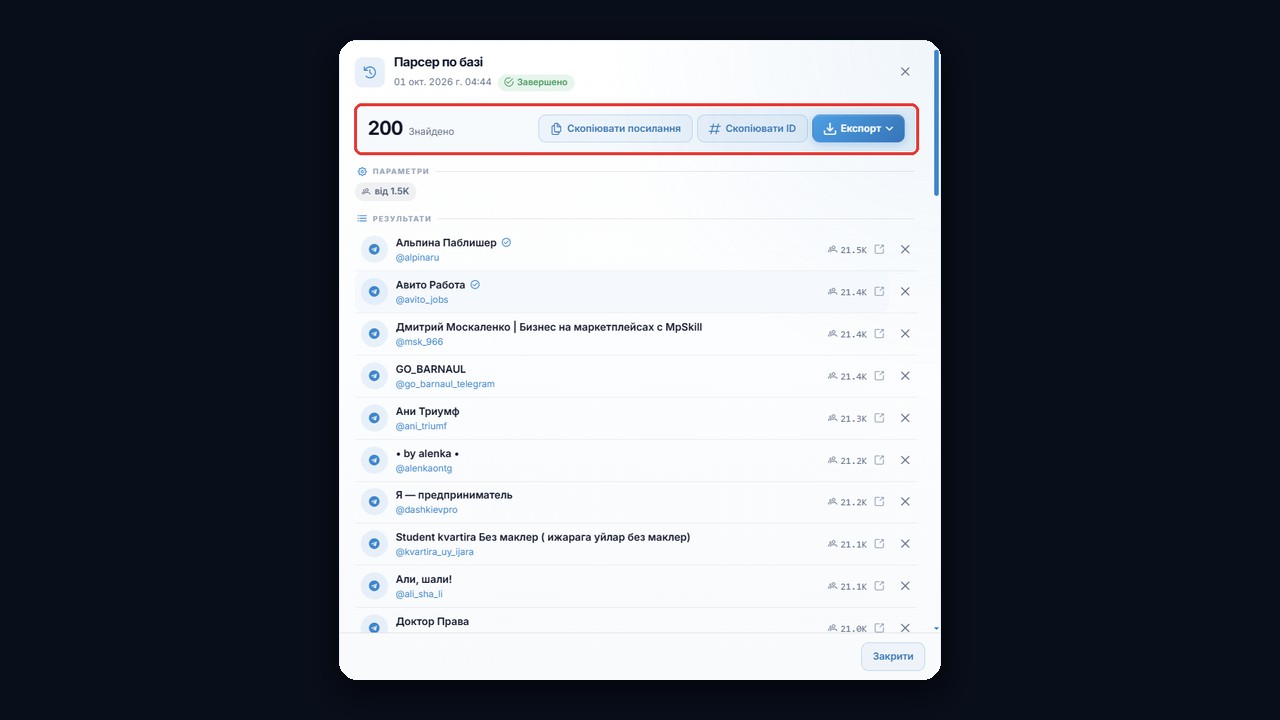Remove Альпина Паблишер from results
This screenshot has height=720, width=1280.
(905, 250)
